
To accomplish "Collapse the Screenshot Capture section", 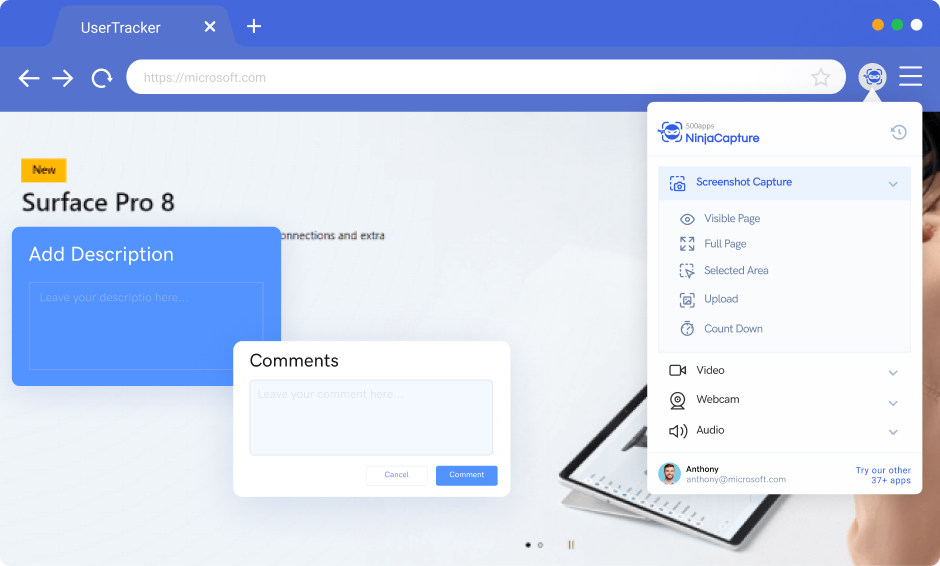I will tap(893, 184).
